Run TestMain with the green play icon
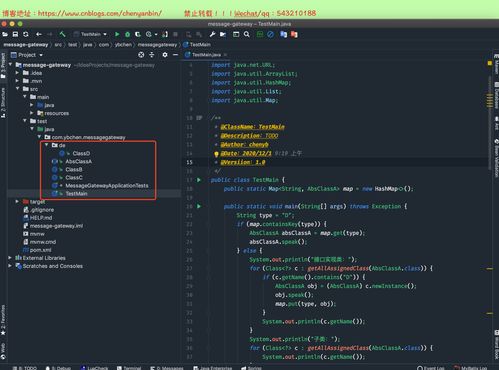The height and width of the screenshot is (370, 499). [x=117, y=34]
